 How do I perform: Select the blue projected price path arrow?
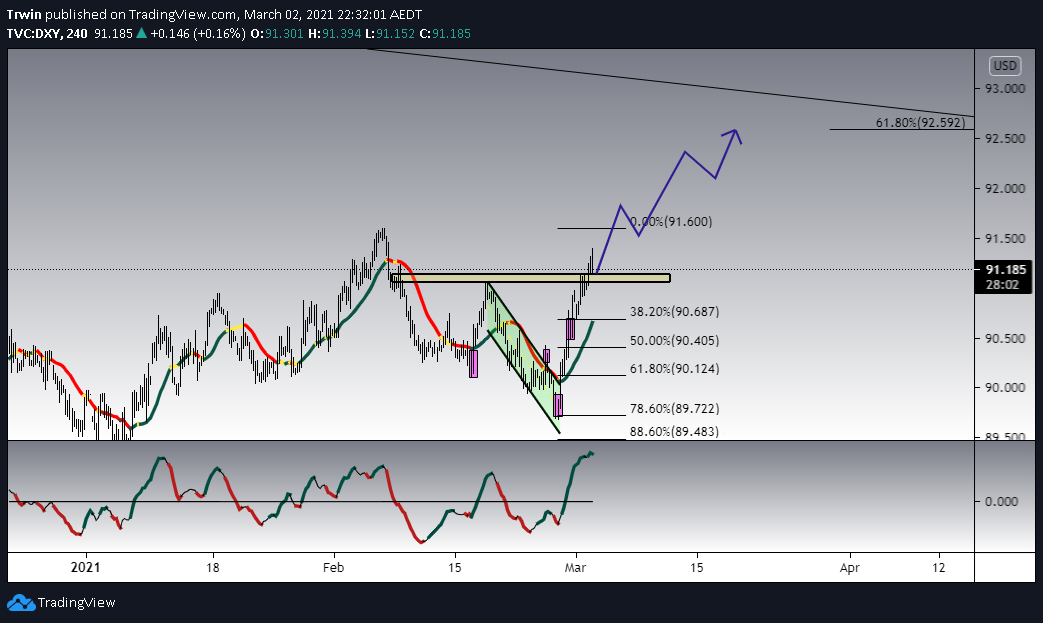pyautogui.click(x=668, y=199)
